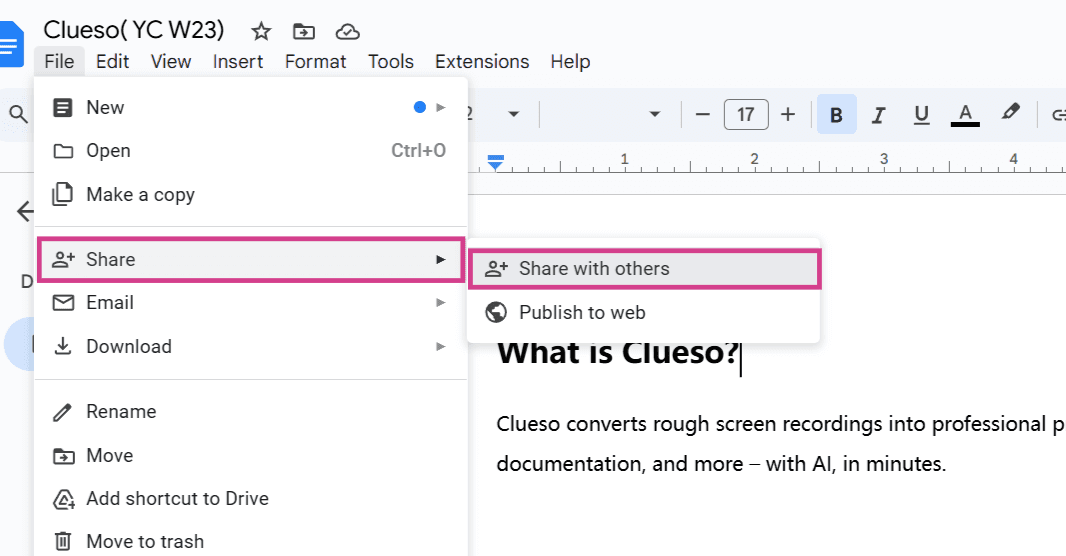The width and height of the screenshot is (1066, 556).
Task: Select New in the File menu
Action: pyautogui.click(x=251, y=107)
